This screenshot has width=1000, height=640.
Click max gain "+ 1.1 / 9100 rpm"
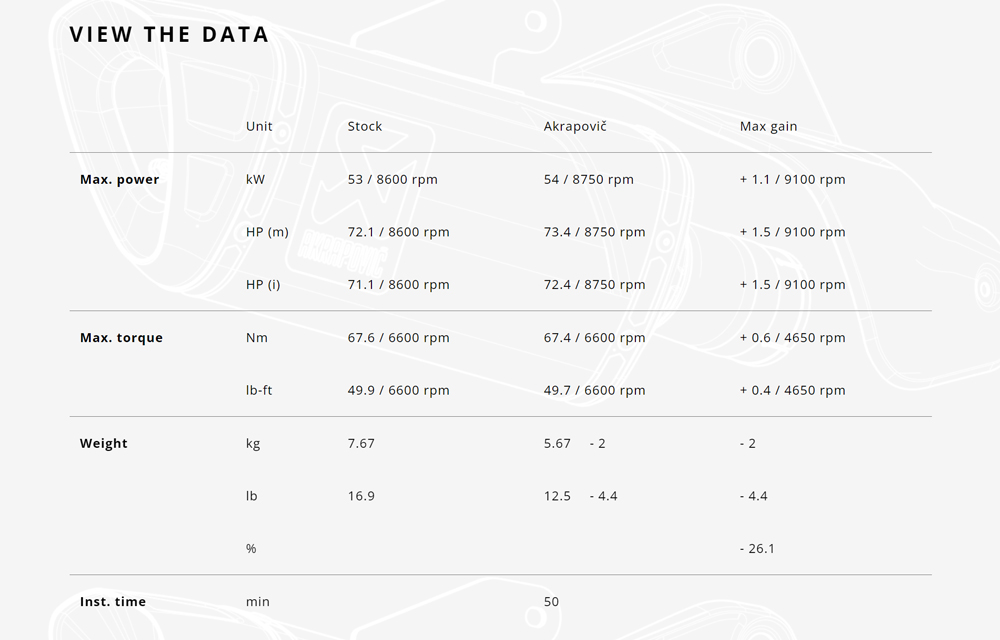792,180
